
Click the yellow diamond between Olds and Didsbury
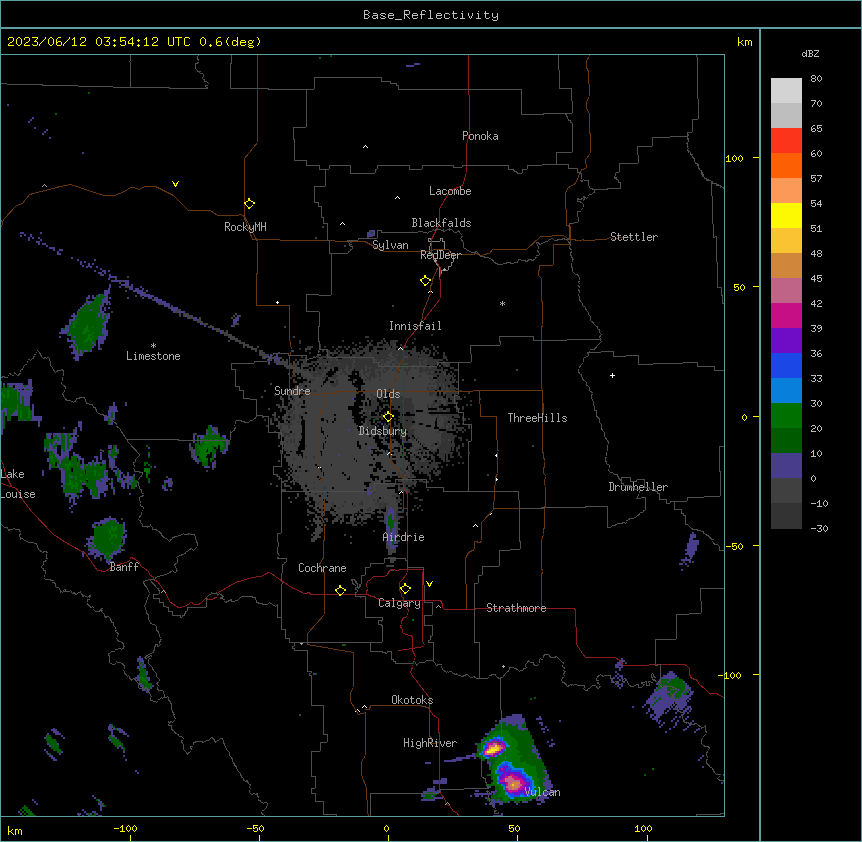[388, 417]
